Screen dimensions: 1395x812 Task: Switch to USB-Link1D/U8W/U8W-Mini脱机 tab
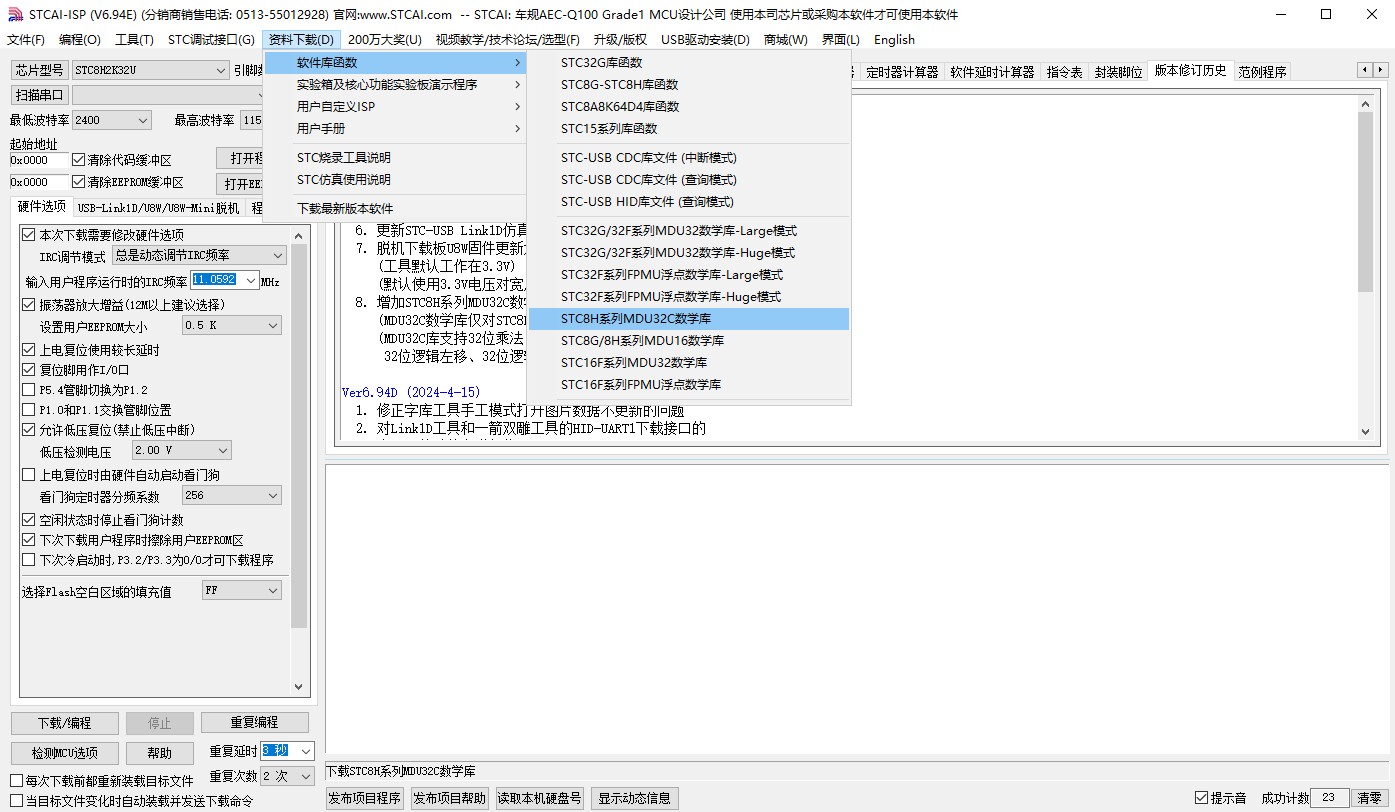pos(158,208)
